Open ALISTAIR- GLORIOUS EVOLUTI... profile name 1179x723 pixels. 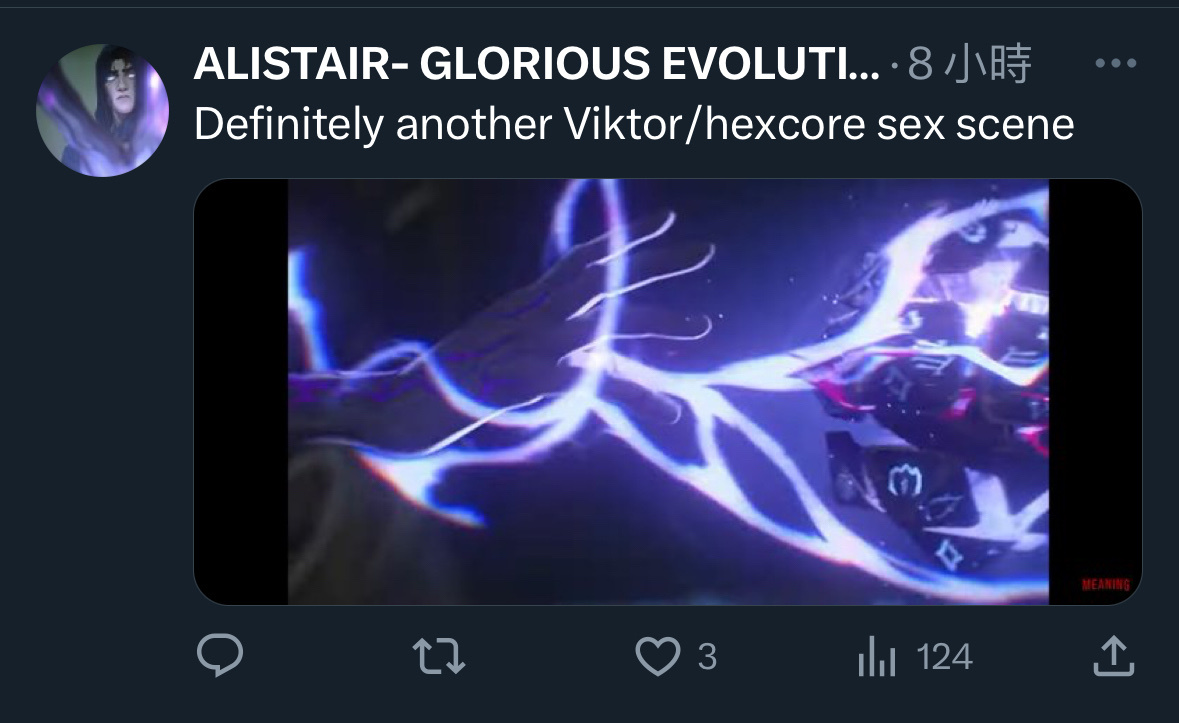point(536,63)
